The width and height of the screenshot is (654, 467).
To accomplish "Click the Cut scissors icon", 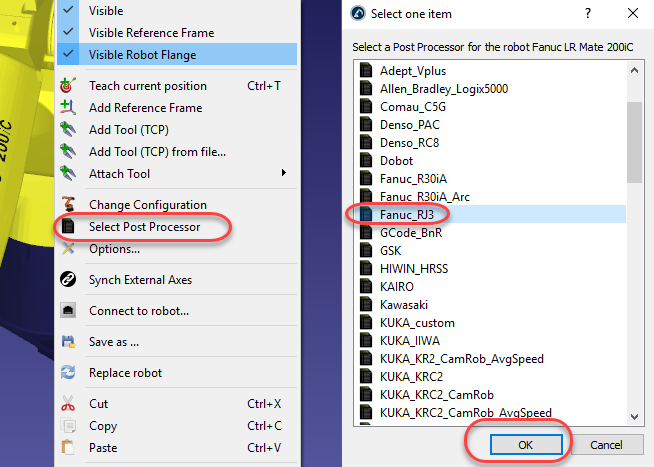I will tap(68, 404).
